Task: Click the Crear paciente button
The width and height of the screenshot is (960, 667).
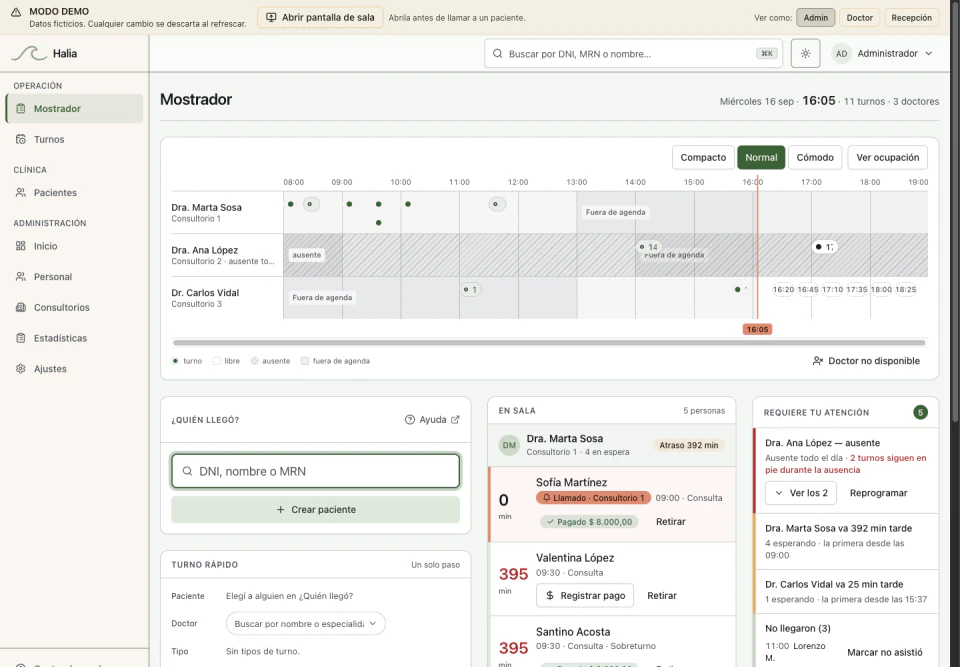Action: [315, 510]
